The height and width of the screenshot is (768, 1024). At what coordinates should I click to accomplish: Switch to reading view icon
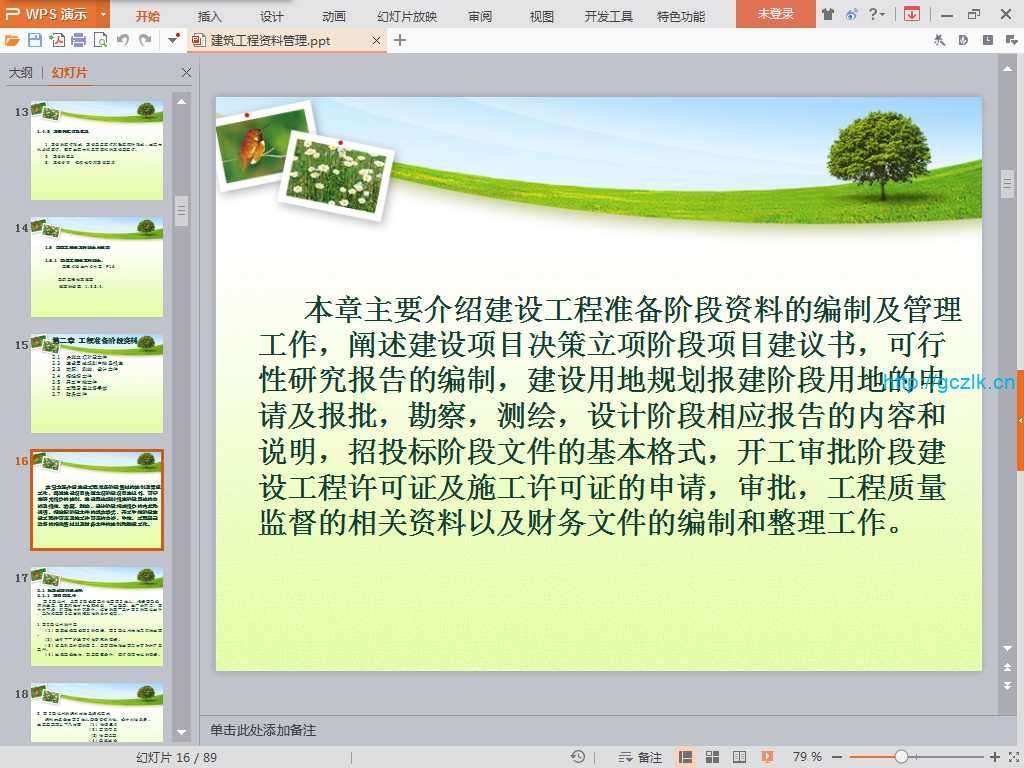739,757
